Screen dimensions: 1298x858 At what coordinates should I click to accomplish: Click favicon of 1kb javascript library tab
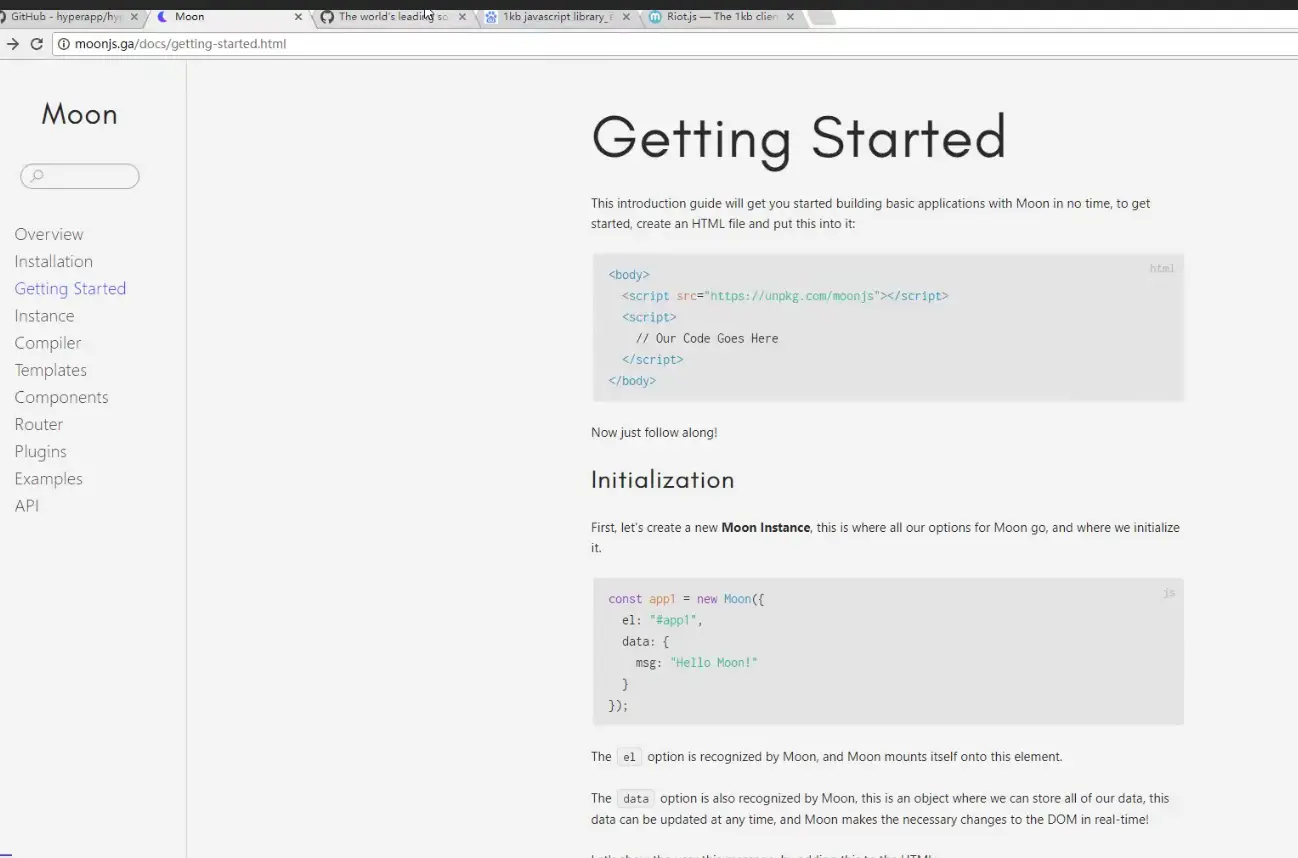pos(491,17)
